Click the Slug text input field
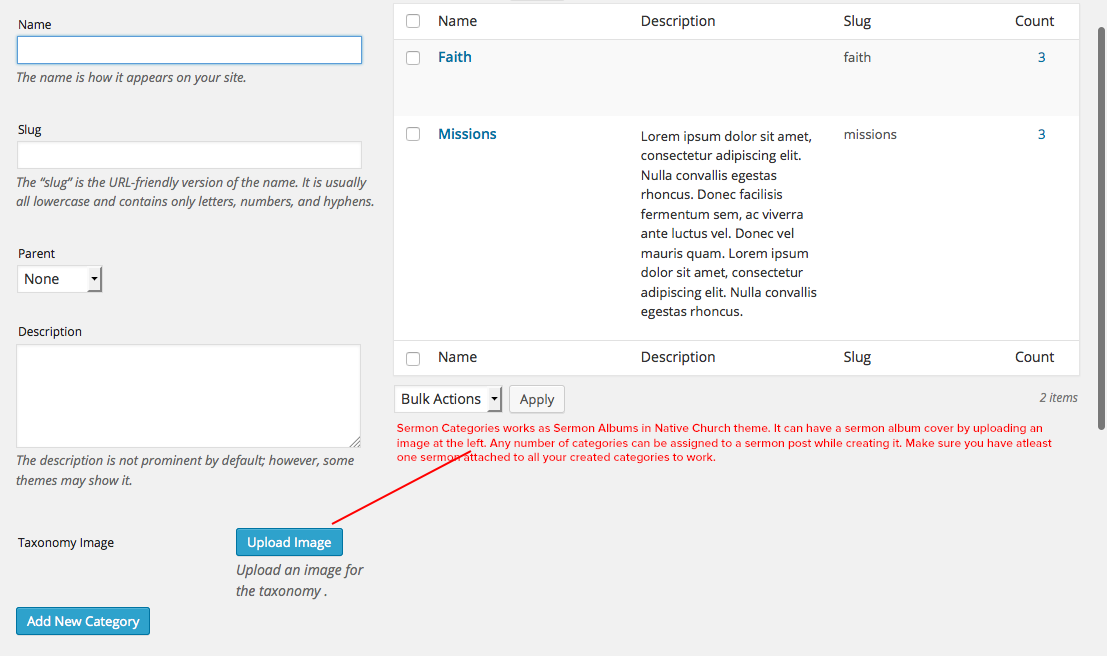The height and width of the screenshot is (656, 1107). tap(189, 155)
